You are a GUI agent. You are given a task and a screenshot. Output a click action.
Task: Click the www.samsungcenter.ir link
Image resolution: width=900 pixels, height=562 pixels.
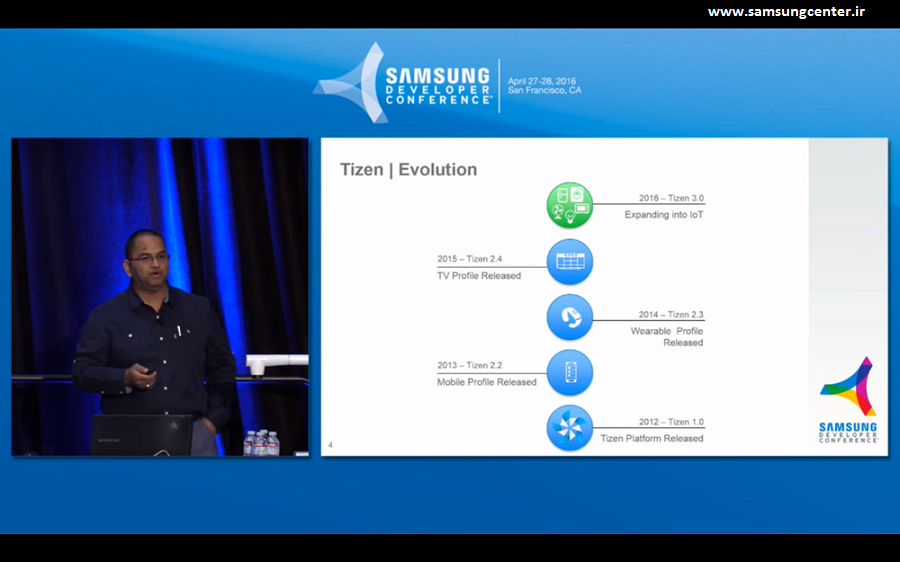click(x=786, y=11)
